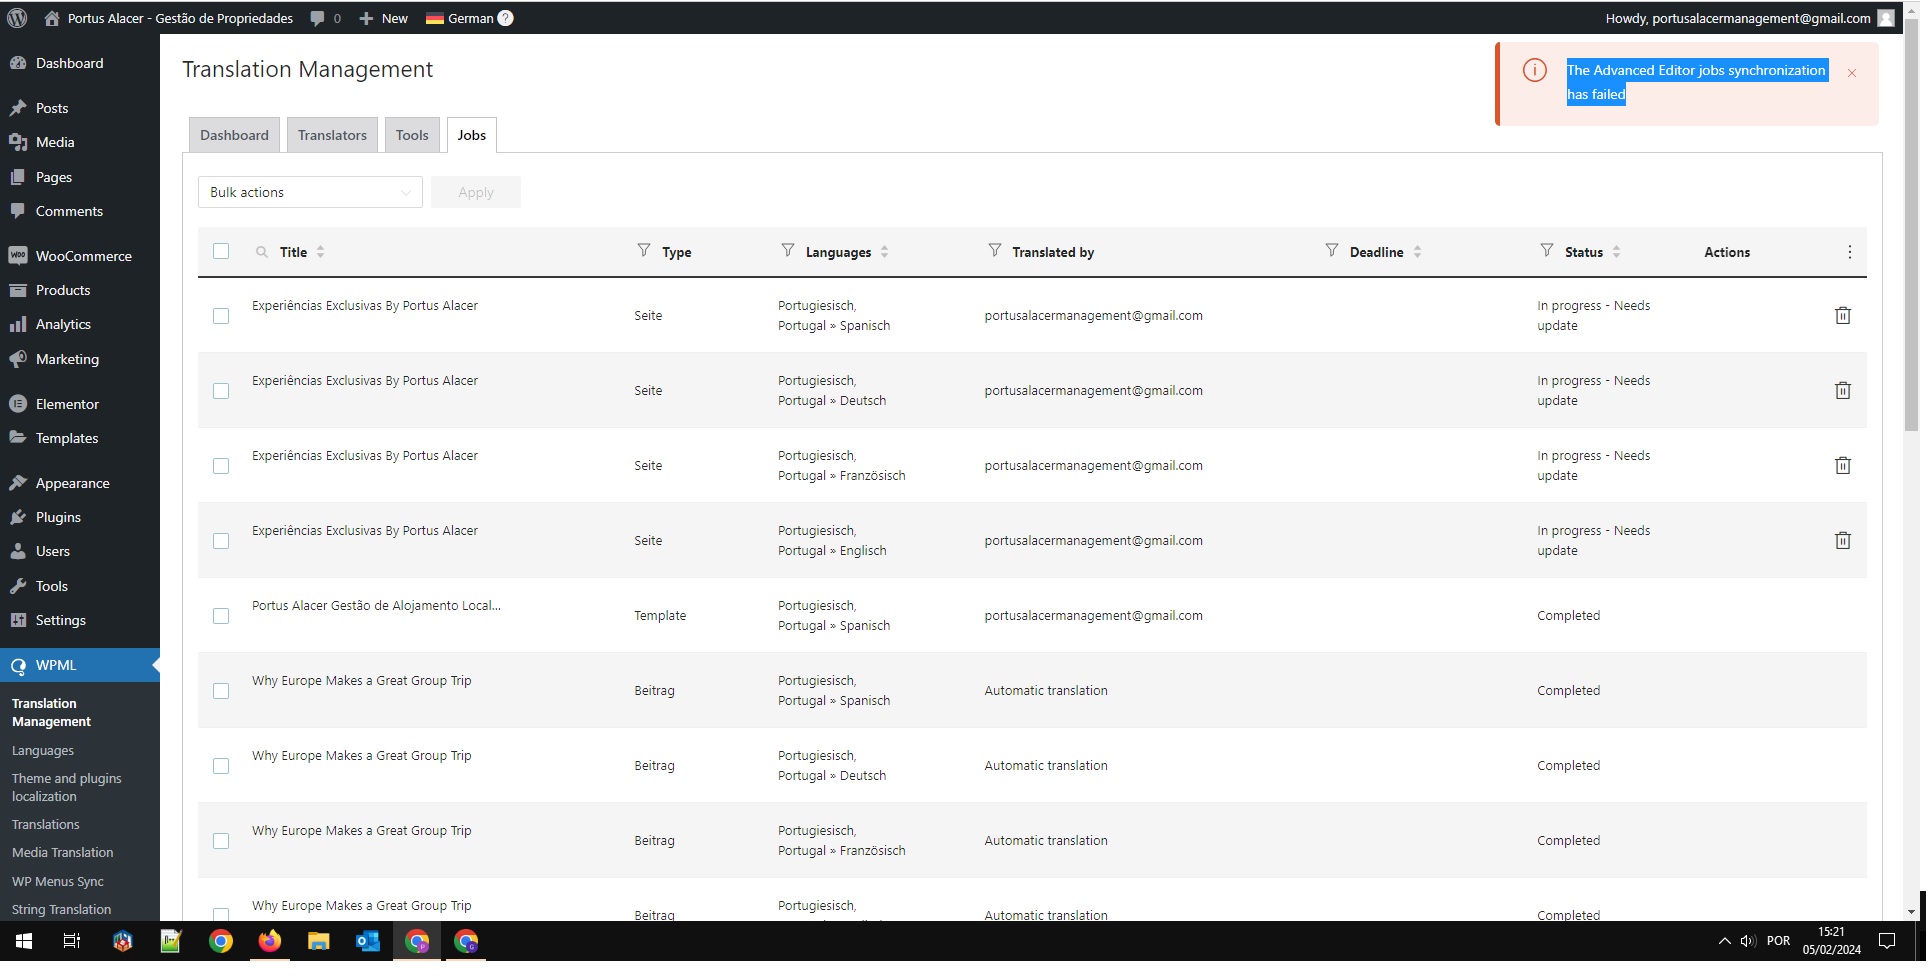Open File Explorer from the taskbar

319,941
